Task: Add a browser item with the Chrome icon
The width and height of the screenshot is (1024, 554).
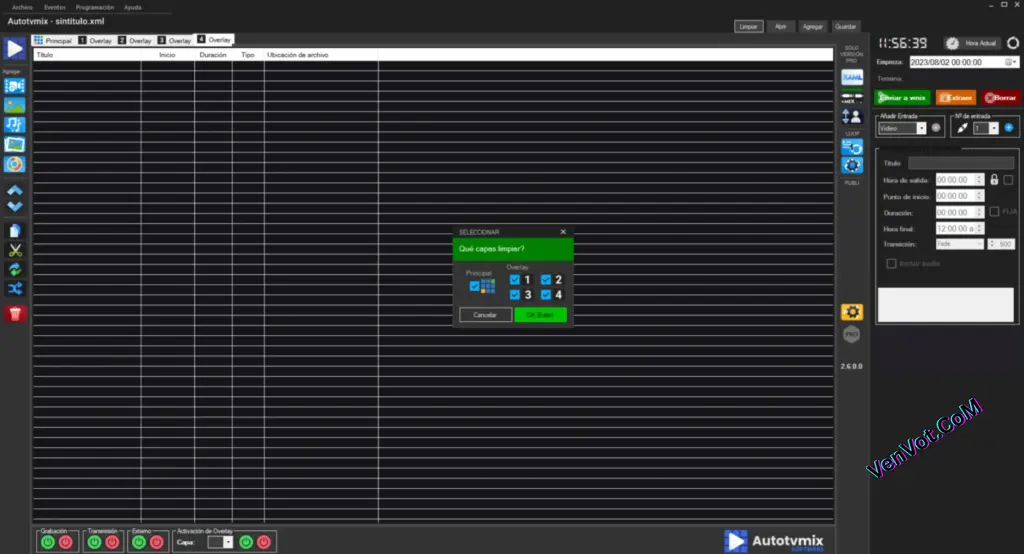Action: (14, 164)
